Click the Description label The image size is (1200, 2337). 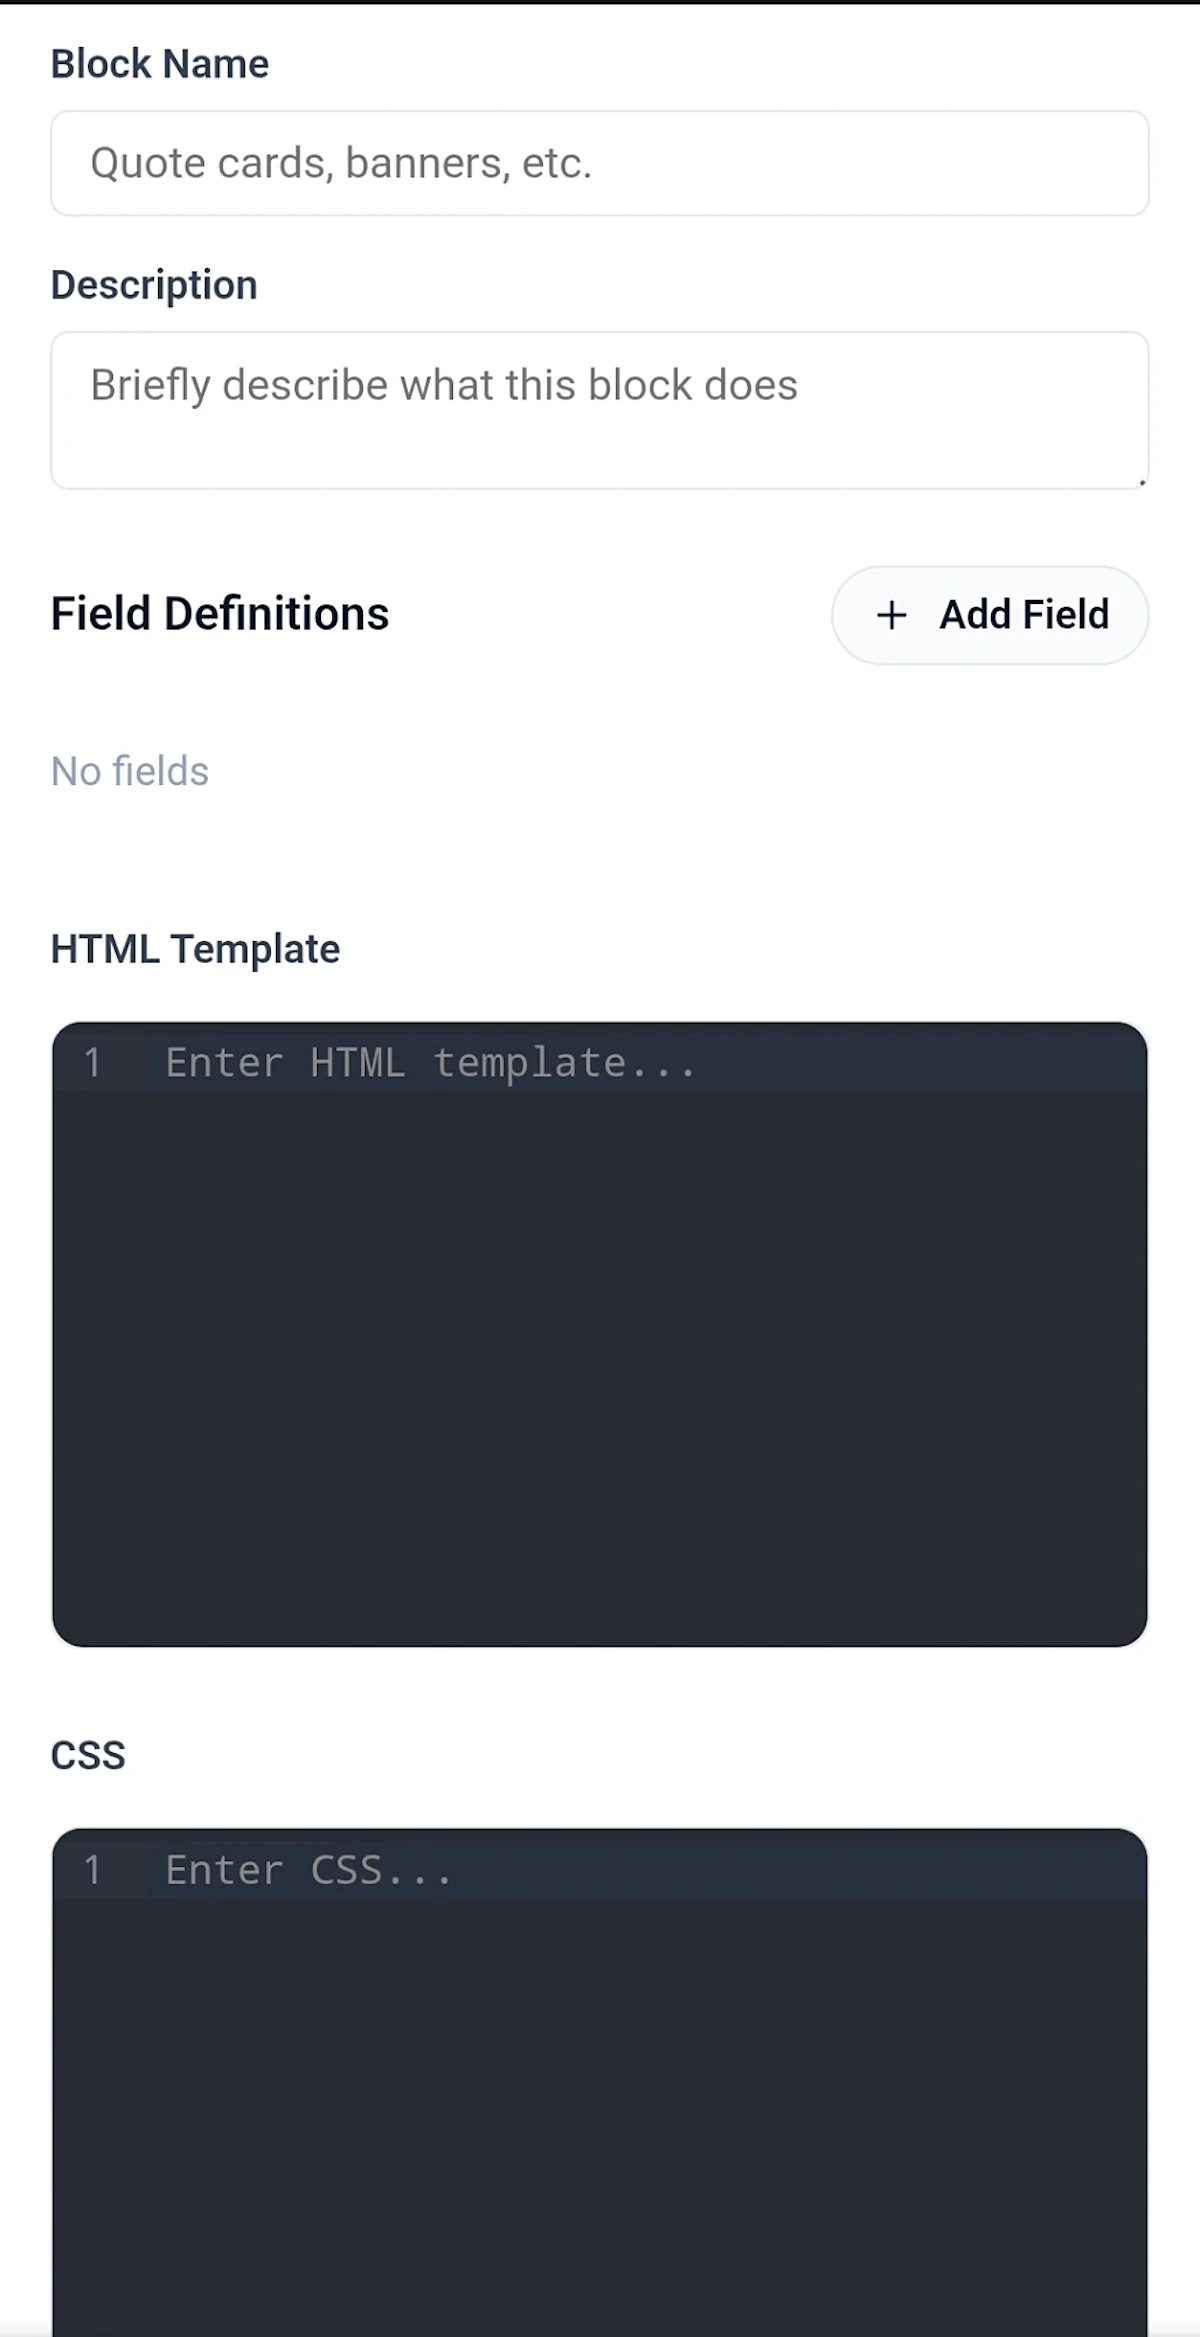point(154,286)
